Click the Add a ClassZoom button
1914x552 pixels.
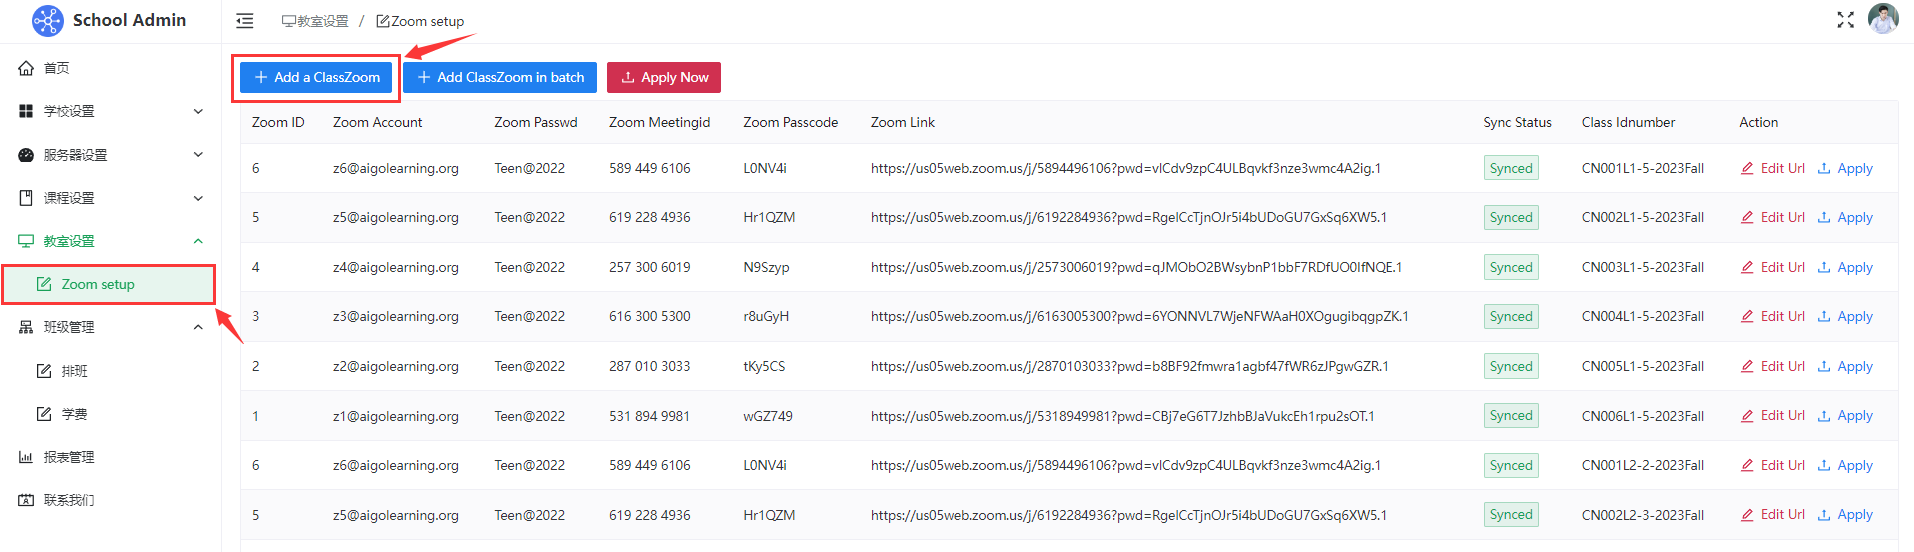(316, 77)
